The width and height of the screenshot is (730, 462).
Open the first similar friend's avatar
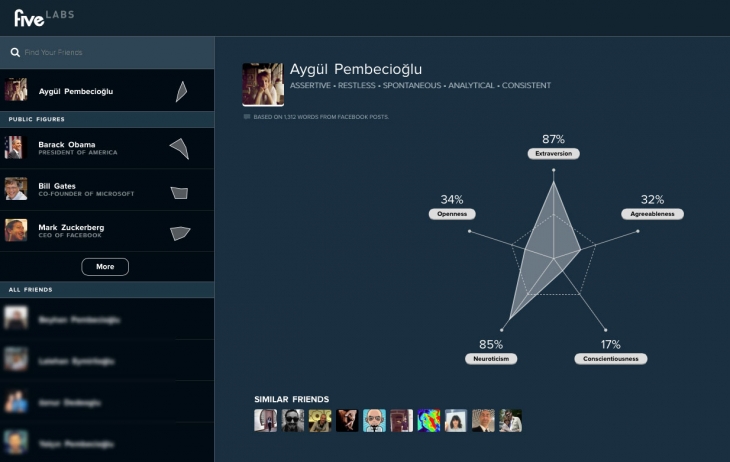pyautogui.click(x=266, y=420)
